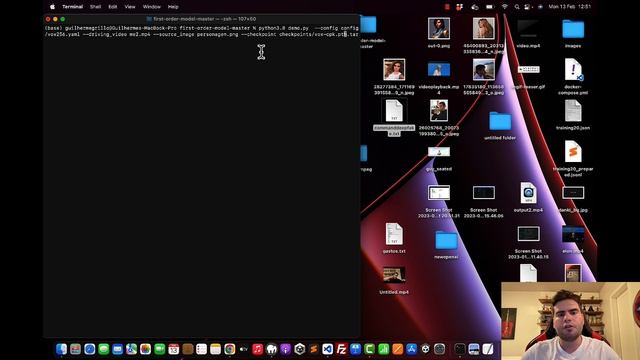Open Music from the Dock
Viewport: 640px width, 360px height.
(258, 349)
